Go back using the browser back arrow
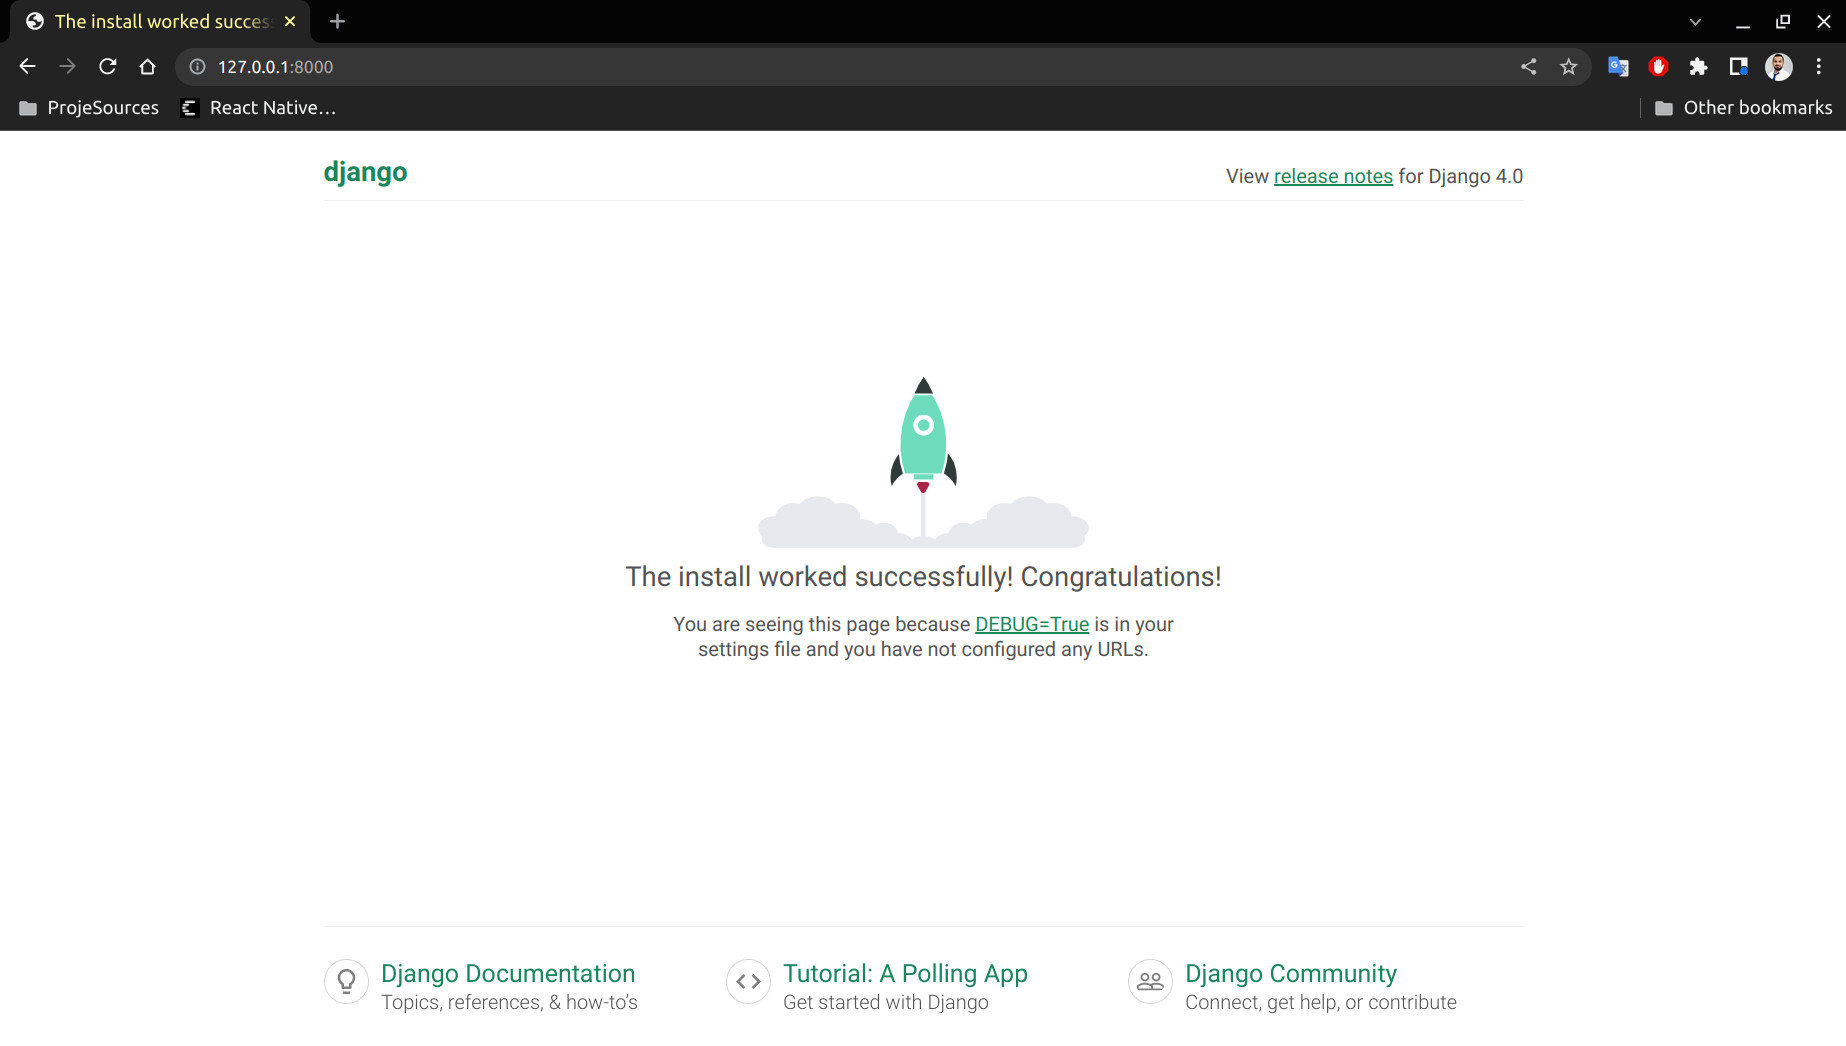The height and width of the screenshot is (1046, 1846). tap(27, 67)
